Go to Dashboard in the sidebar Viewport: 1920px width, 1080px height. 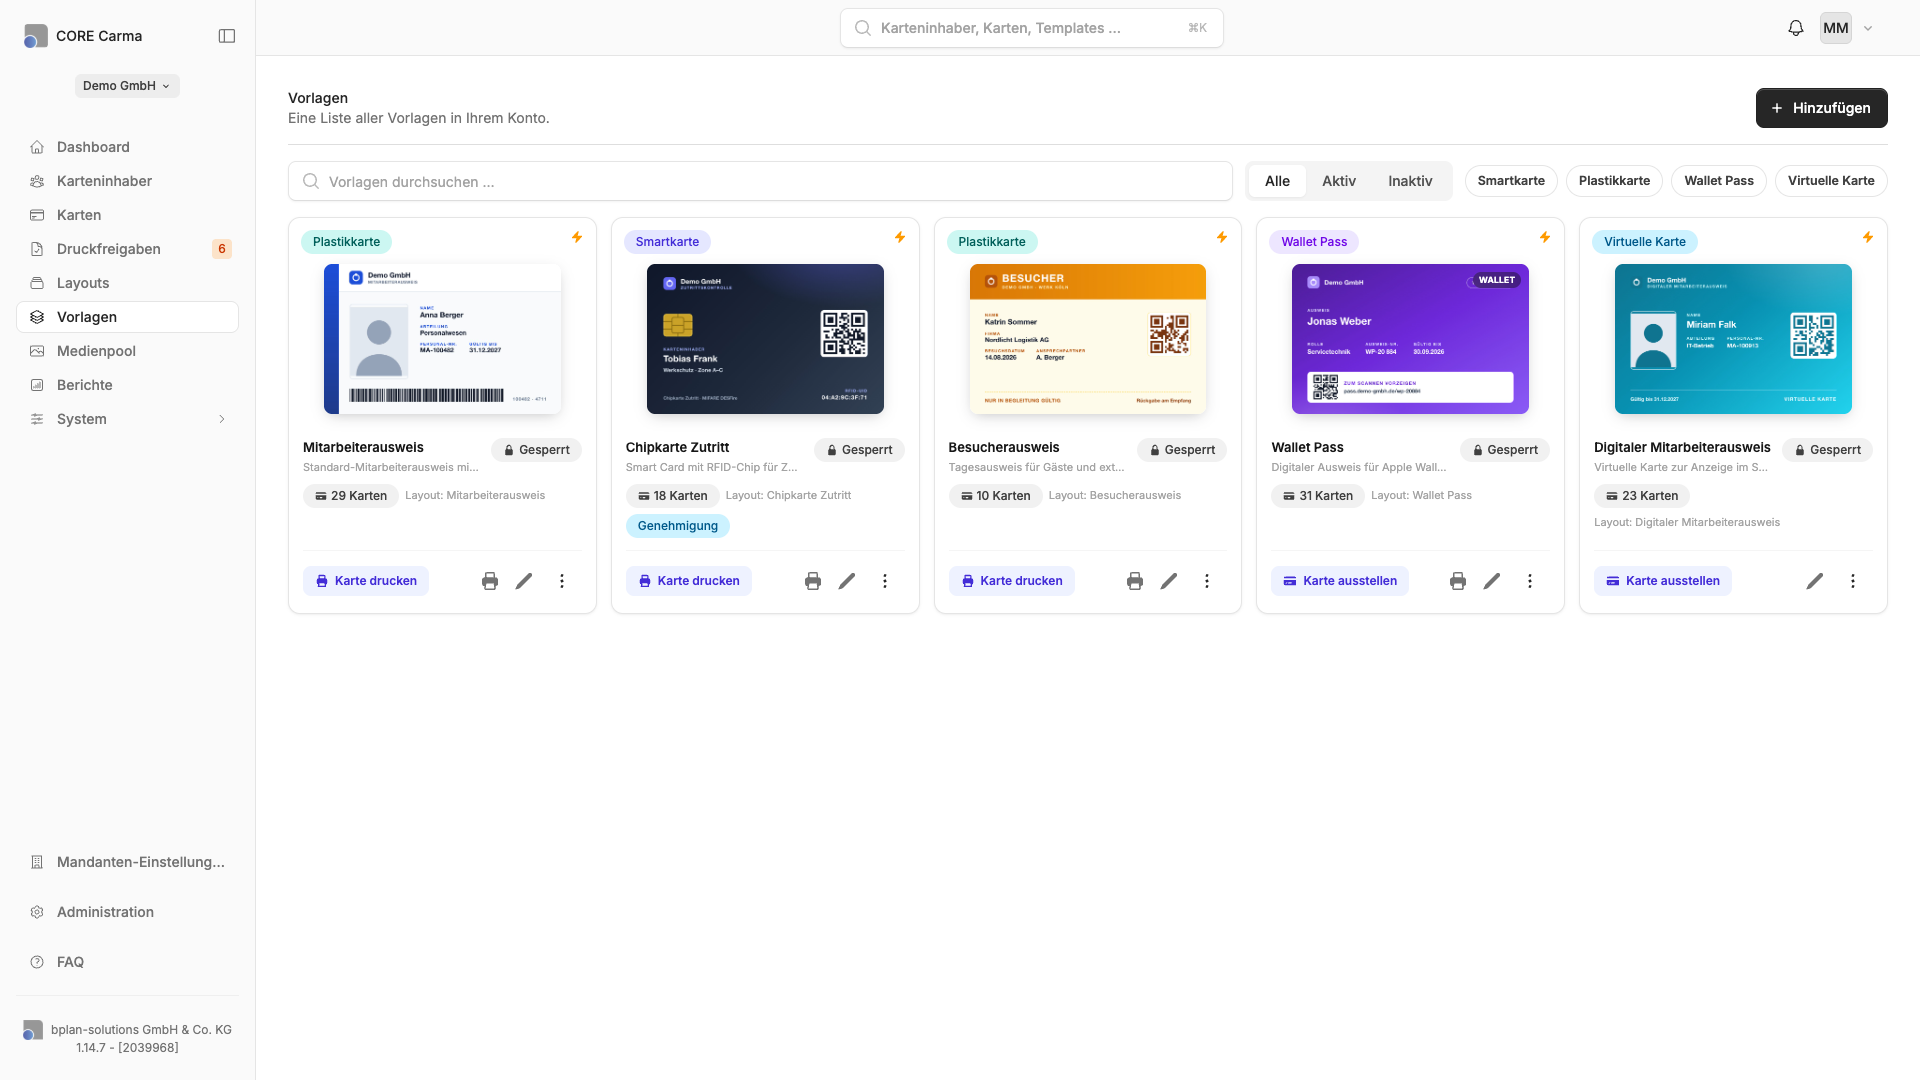coord(127,147)
